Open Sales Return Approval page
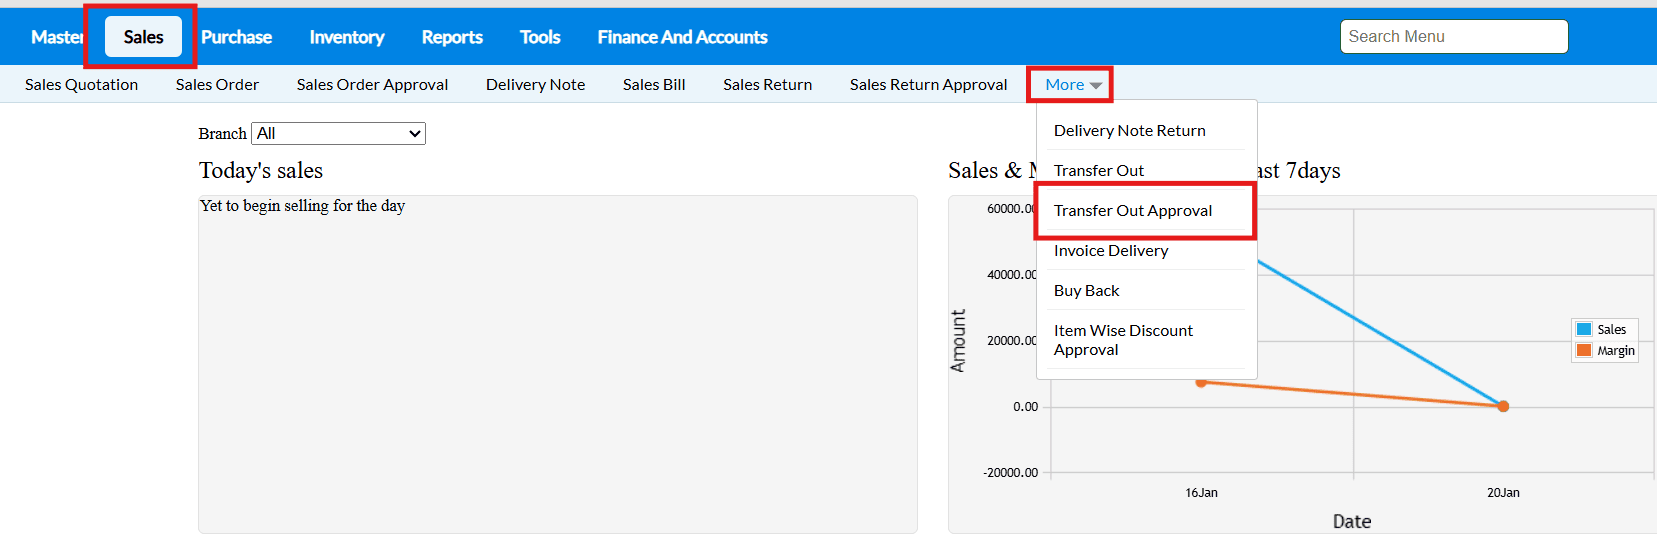 point(928,85)
